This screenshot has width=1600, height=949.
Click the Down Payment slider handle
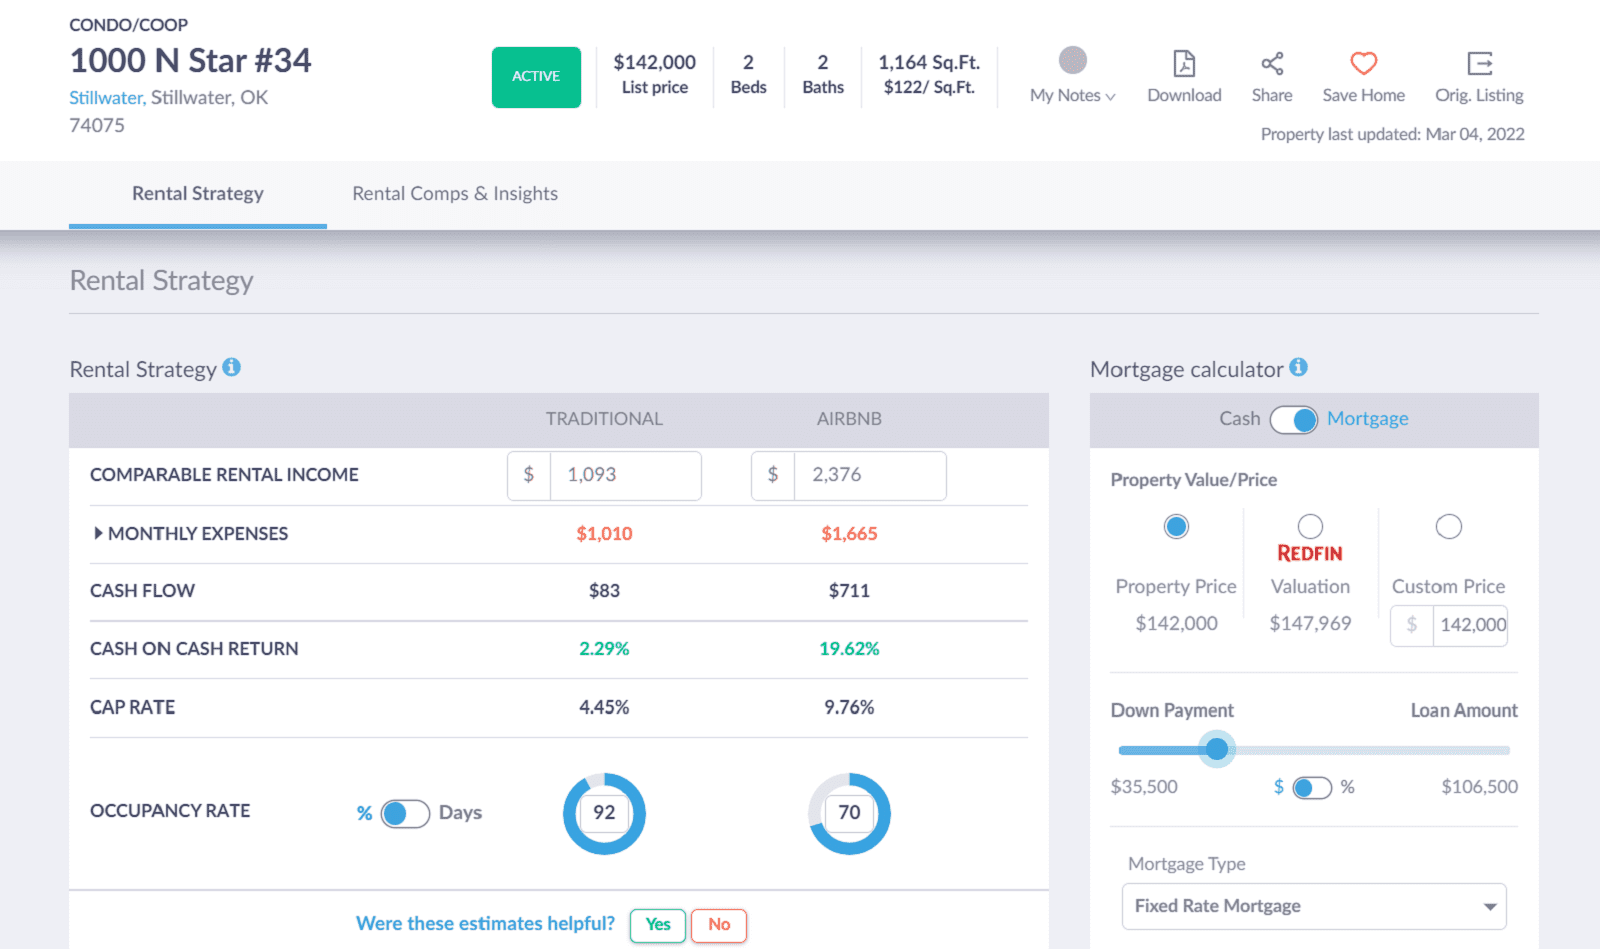pyautogui.click(x=1217, y=749)
